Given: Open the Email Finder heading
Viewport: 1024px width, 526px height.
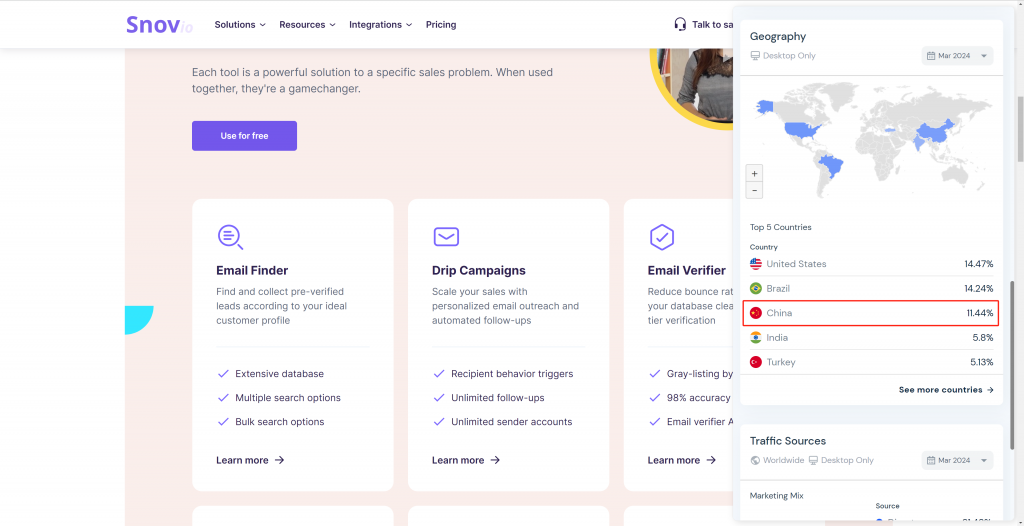Looking at the screenshot, I should pos(252,271).
